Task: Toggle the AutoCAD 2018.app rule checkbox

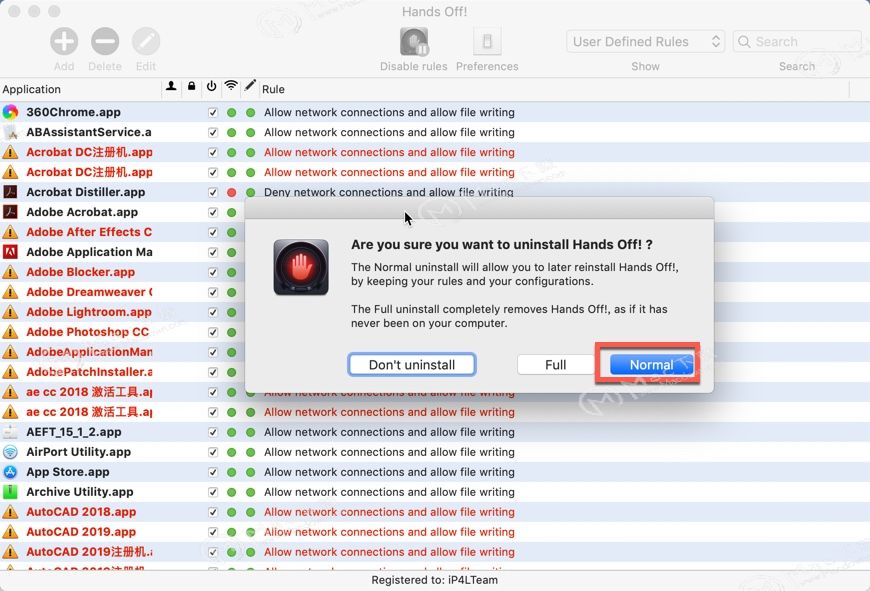Action: point(213,512)
